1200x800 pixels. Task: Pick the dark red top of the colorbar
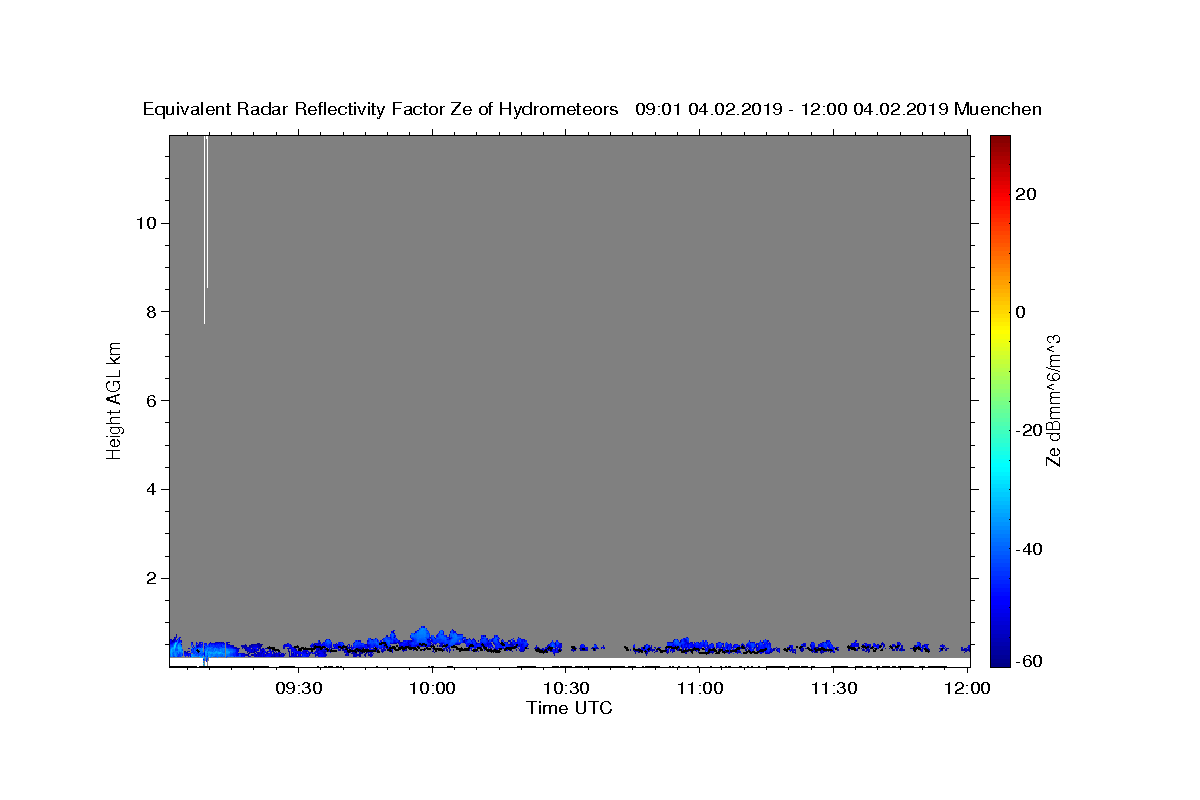1000,141
